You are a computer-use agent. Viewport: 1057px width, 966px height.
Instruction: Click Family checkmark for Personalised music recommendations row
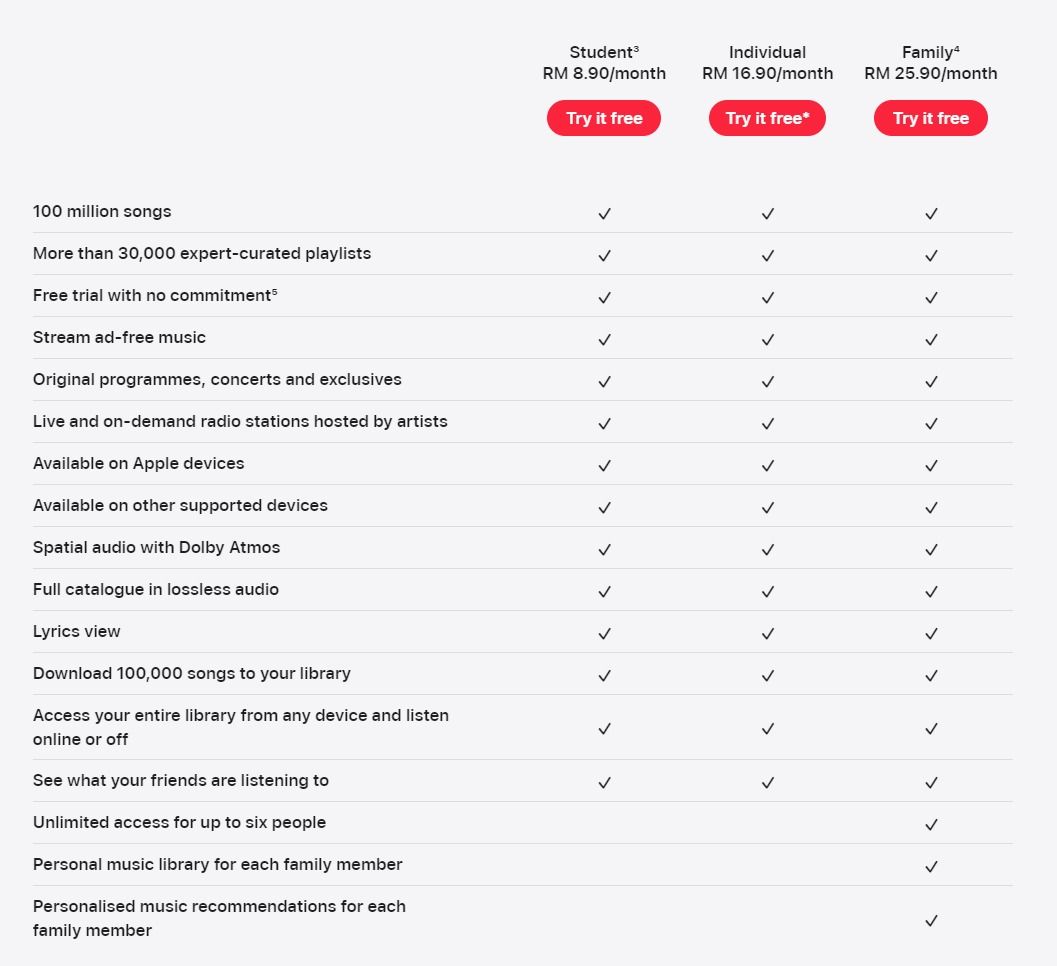pos(931,920)
